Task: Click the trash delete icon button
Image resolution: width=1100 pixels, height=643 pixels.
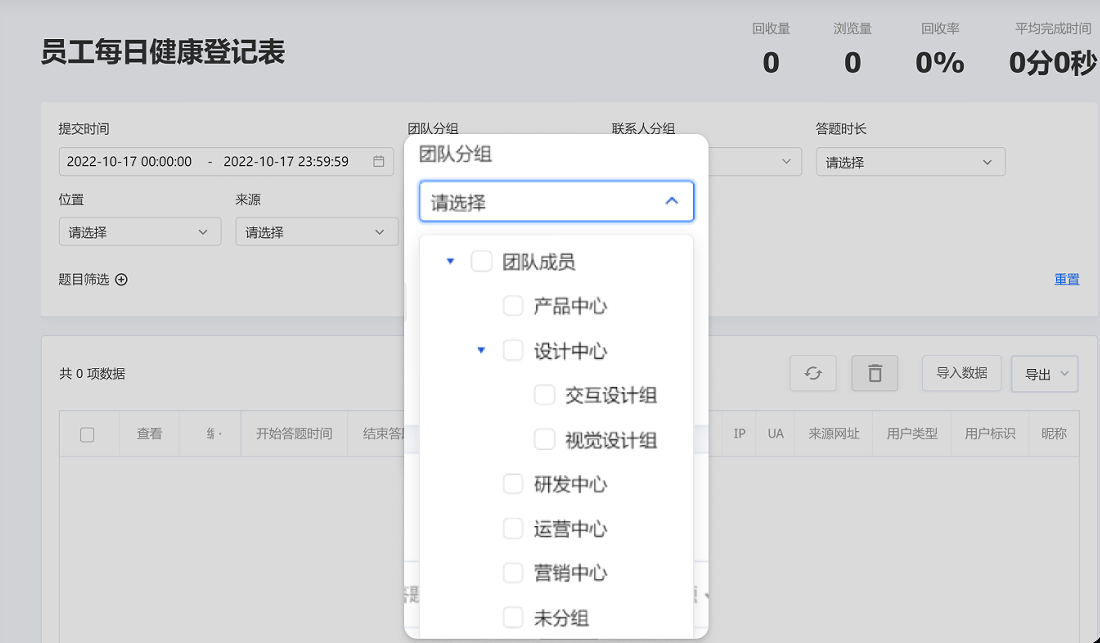Action: pyautogui.click(x=874, y=373)
